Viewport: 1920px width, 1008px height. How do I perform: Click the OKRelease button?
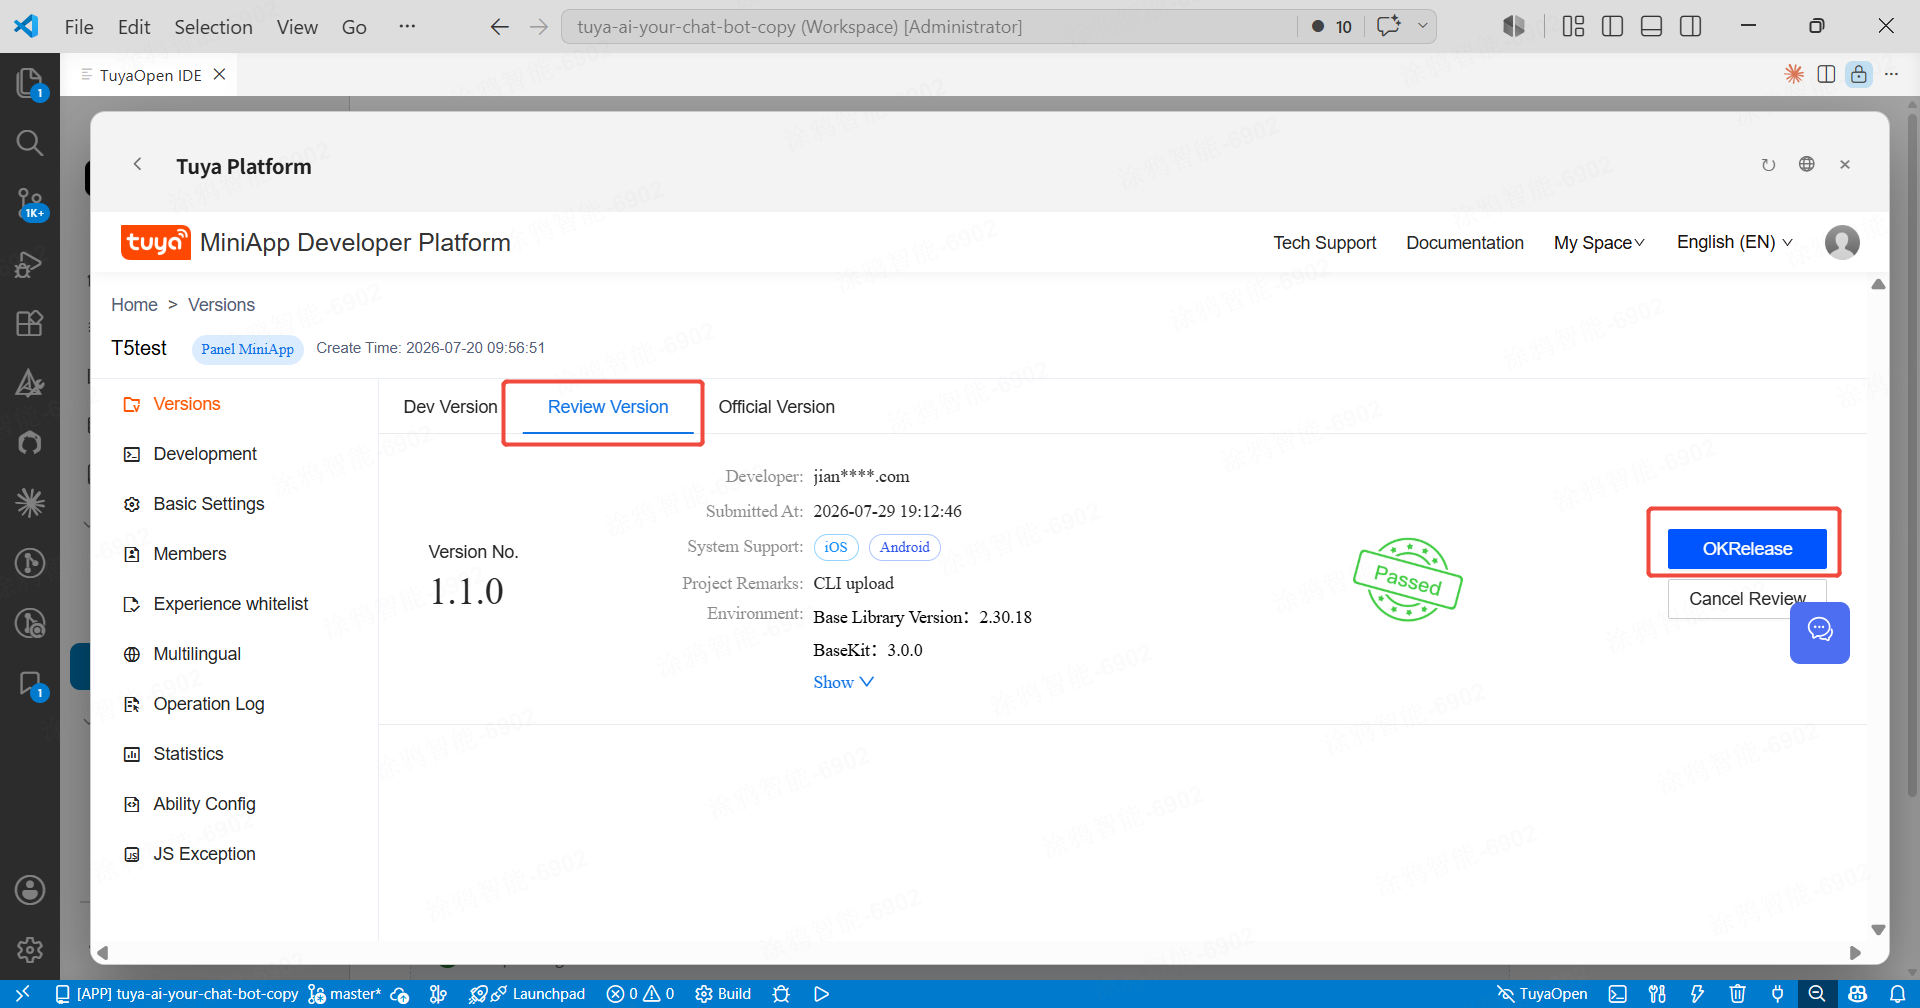(1747, 549)
